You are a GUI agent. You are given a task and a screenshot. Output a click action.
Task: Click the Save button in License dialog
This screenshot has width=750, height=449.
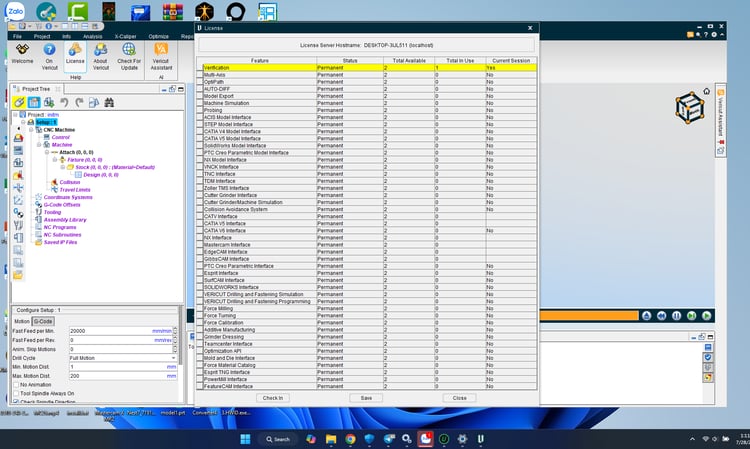pos(366,398)
